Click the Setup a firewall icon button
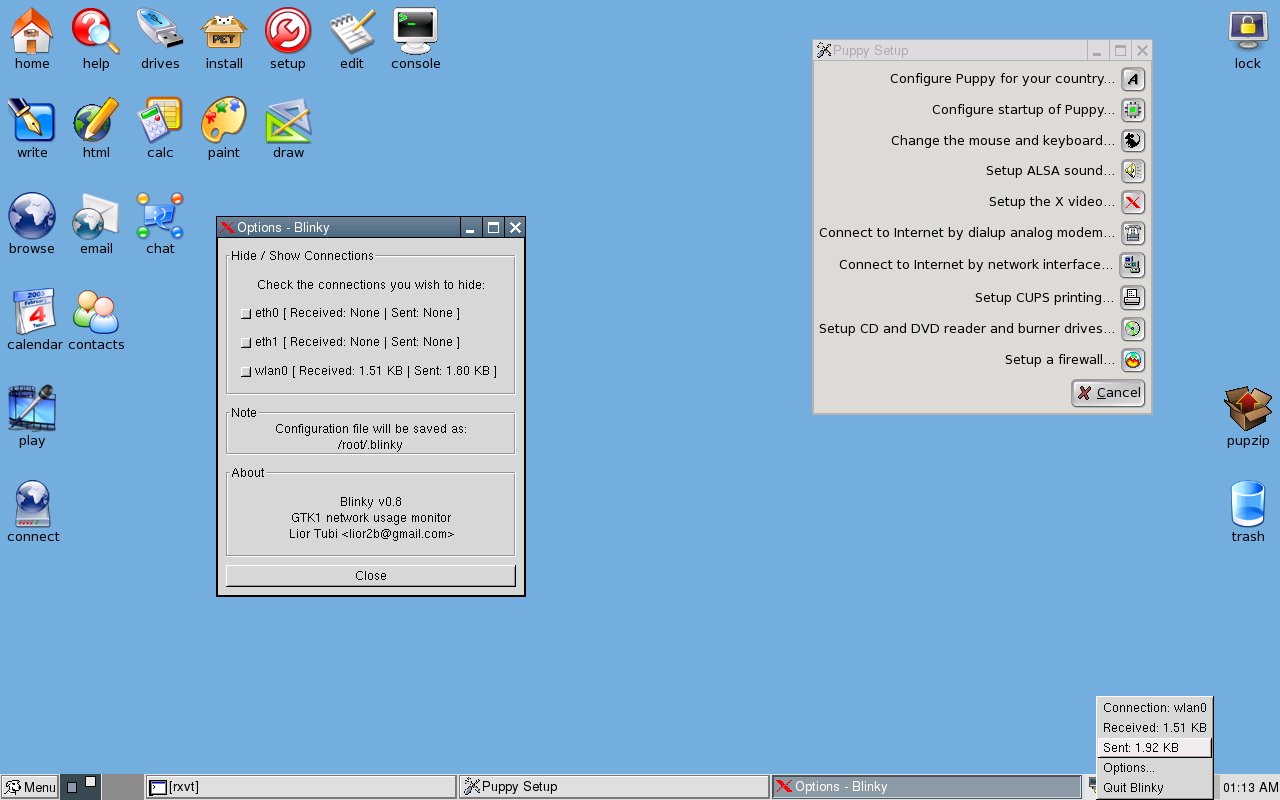This screenshot has width=1280, height=800. [x=1133, y=360]
